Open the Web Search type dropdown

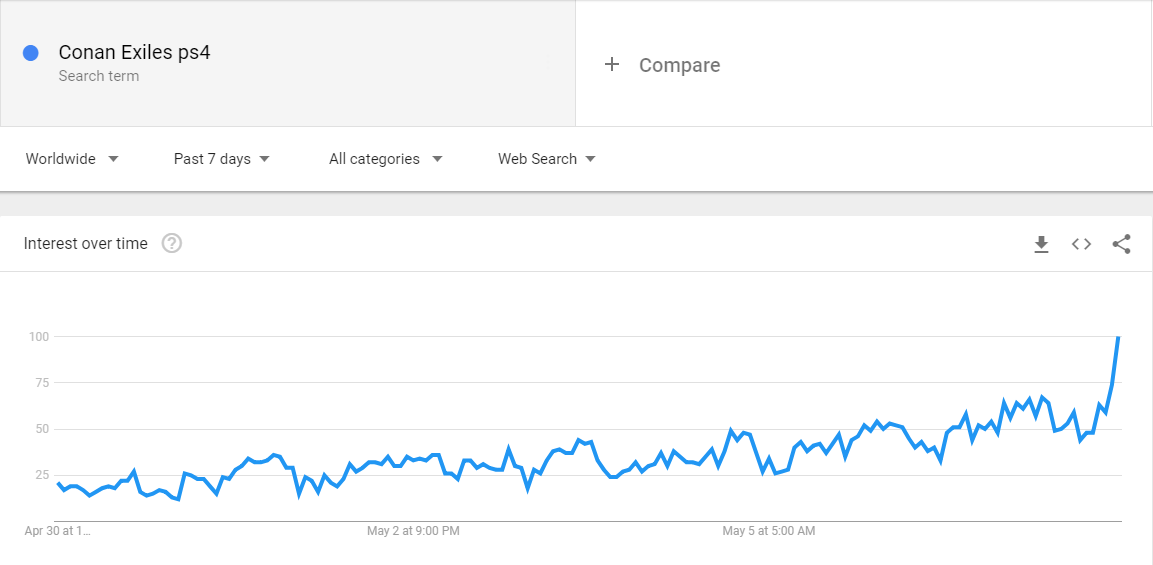(x=546, y=159)
